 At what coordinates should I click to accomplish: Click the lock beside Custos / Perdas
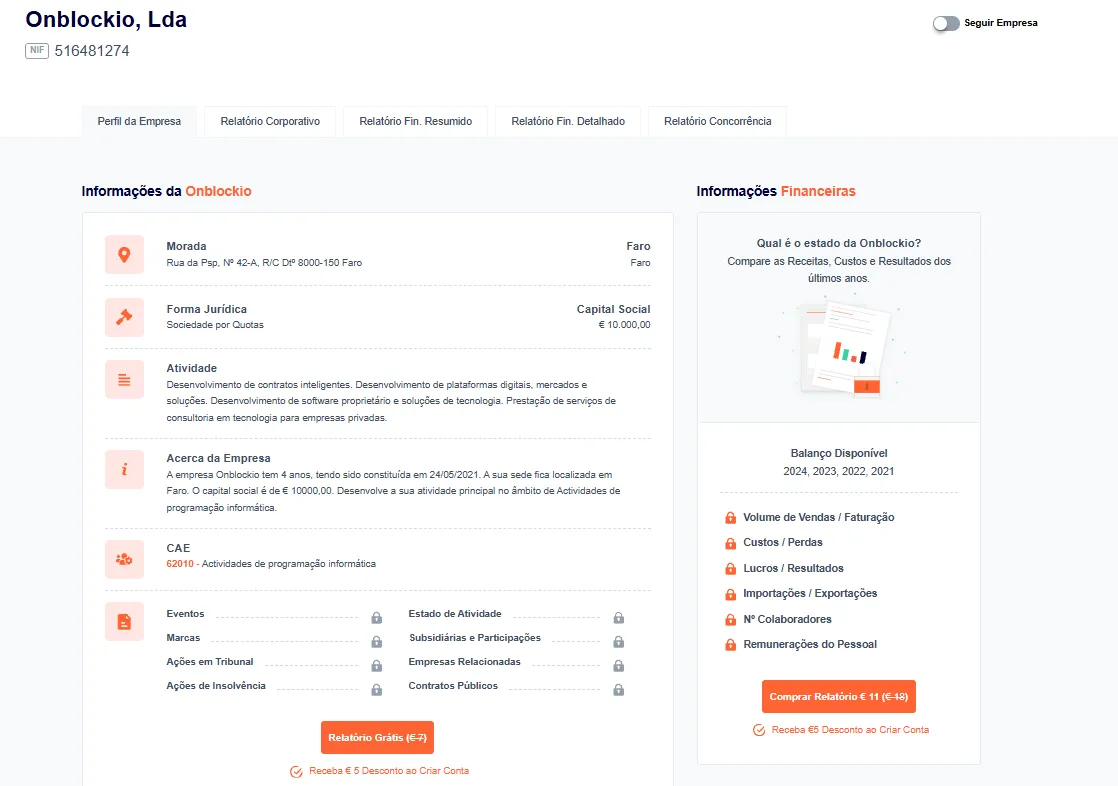pyautogui.click(x=730, y=543)
